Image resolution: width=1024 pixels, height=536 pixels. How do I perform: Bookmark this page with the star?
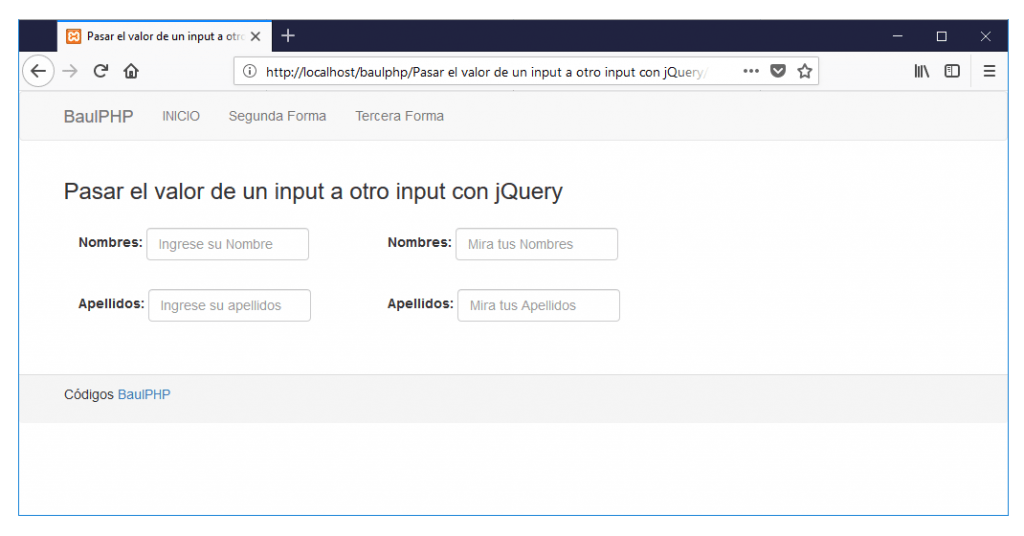tap(804, 71)
